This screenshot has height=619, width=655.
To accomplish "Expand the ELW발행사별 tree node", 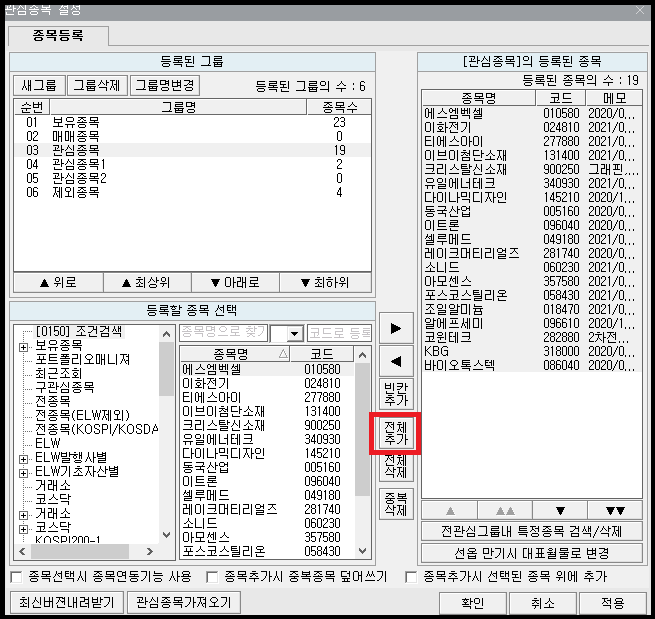I will pos(24,459).
